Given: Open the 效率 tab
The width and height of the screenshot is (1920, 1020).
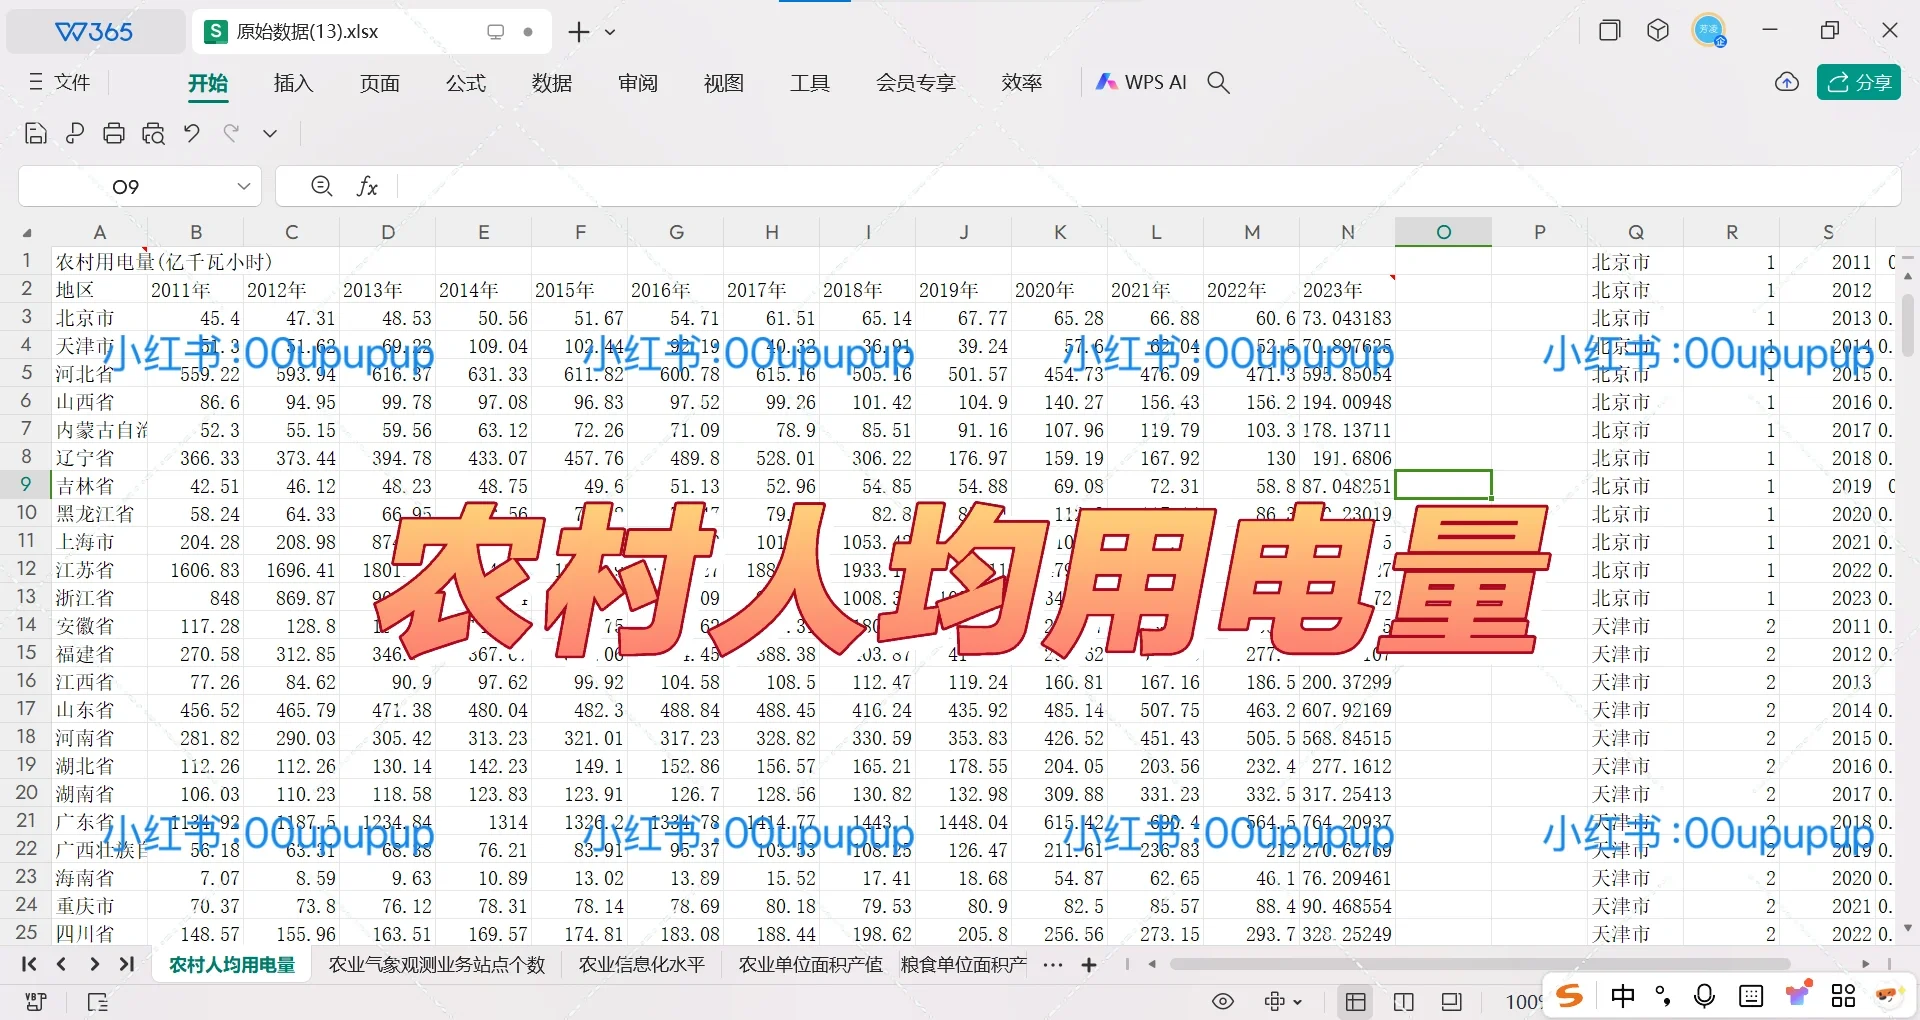Looking at the screenshot, I should coord(1022,83).
